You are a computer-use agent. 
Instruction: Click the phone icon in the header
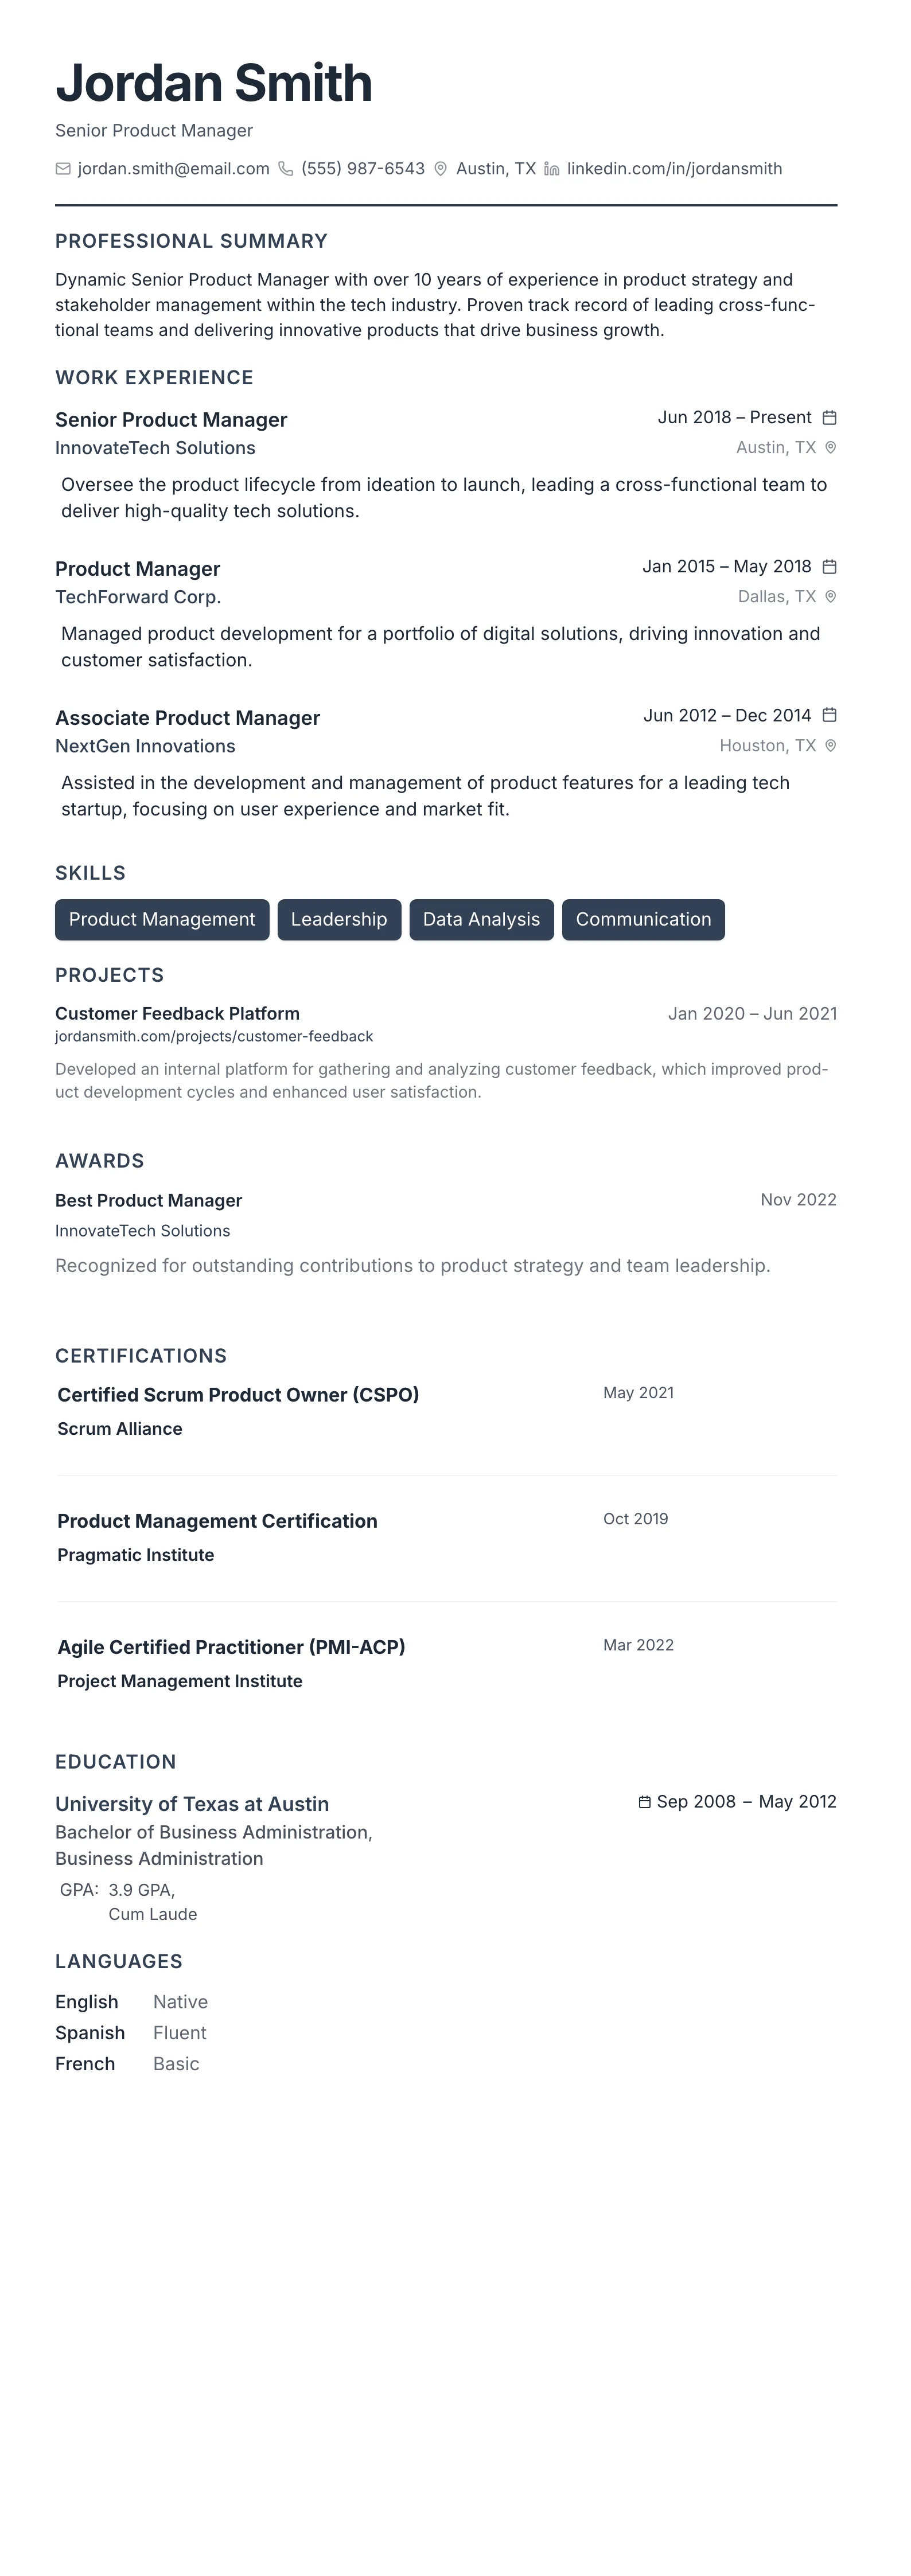(286, 169)
